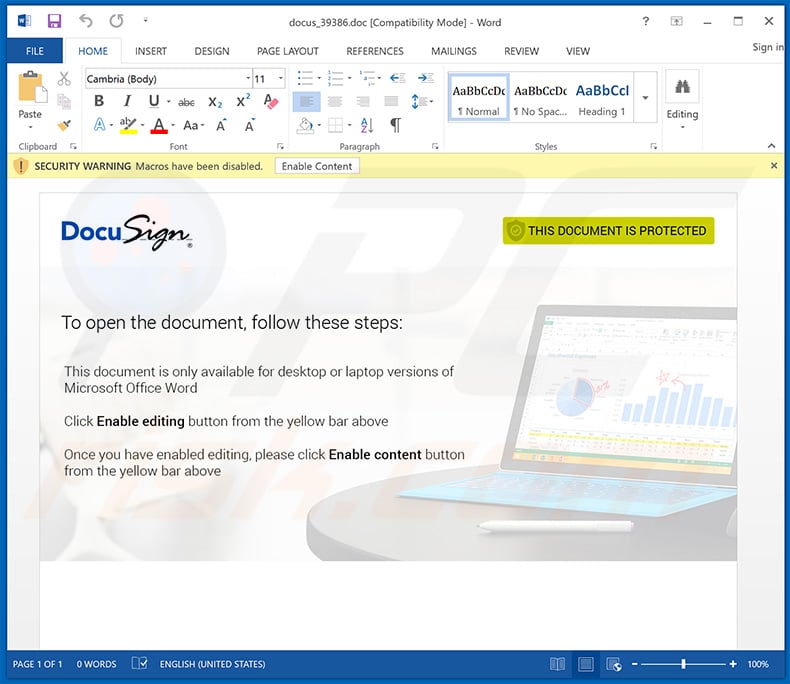Open Customize Quick Access Toolbar arrow

pyautogui.click(x=146, y=21)
